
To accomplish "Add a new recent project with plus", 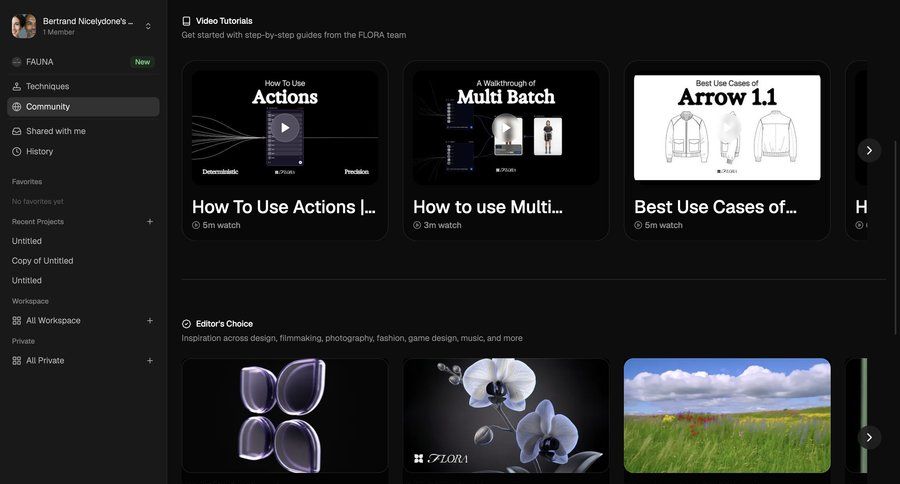I will coord(150,222).
